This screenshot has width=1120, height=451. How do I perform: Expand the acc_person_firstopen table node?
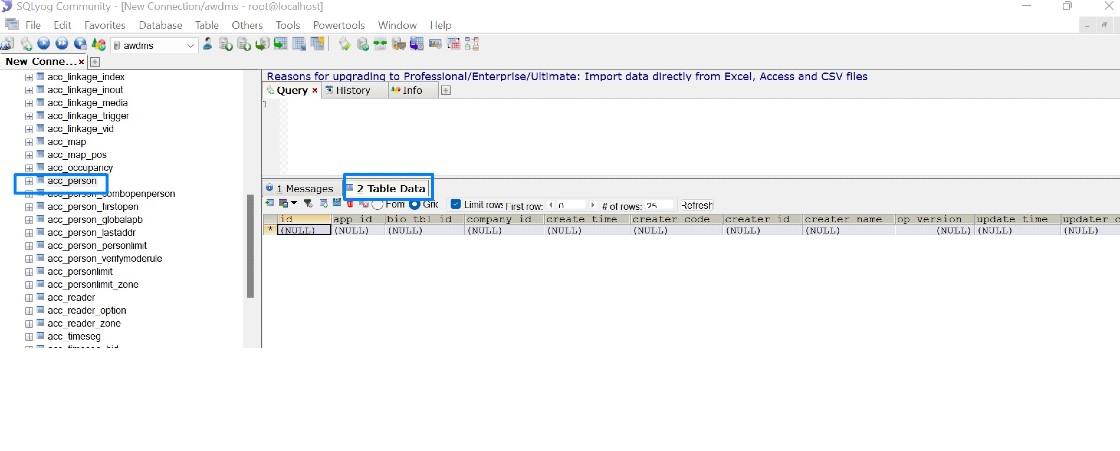29,207
